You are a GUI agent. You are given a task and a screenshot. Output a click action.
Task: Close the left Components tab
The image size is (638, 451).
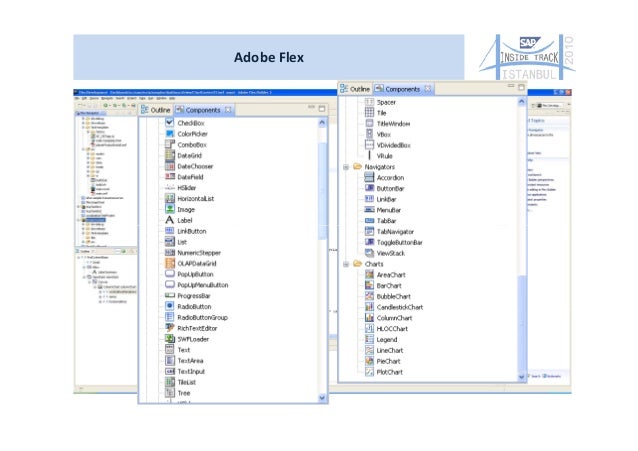[228, 109]
